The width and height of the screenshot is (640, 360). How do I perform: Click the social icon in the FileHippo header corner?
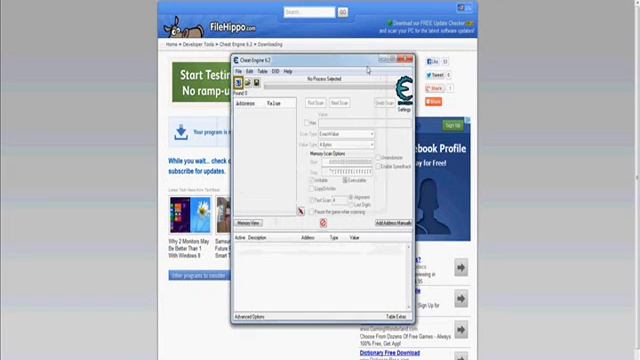(x=461, y=7)
